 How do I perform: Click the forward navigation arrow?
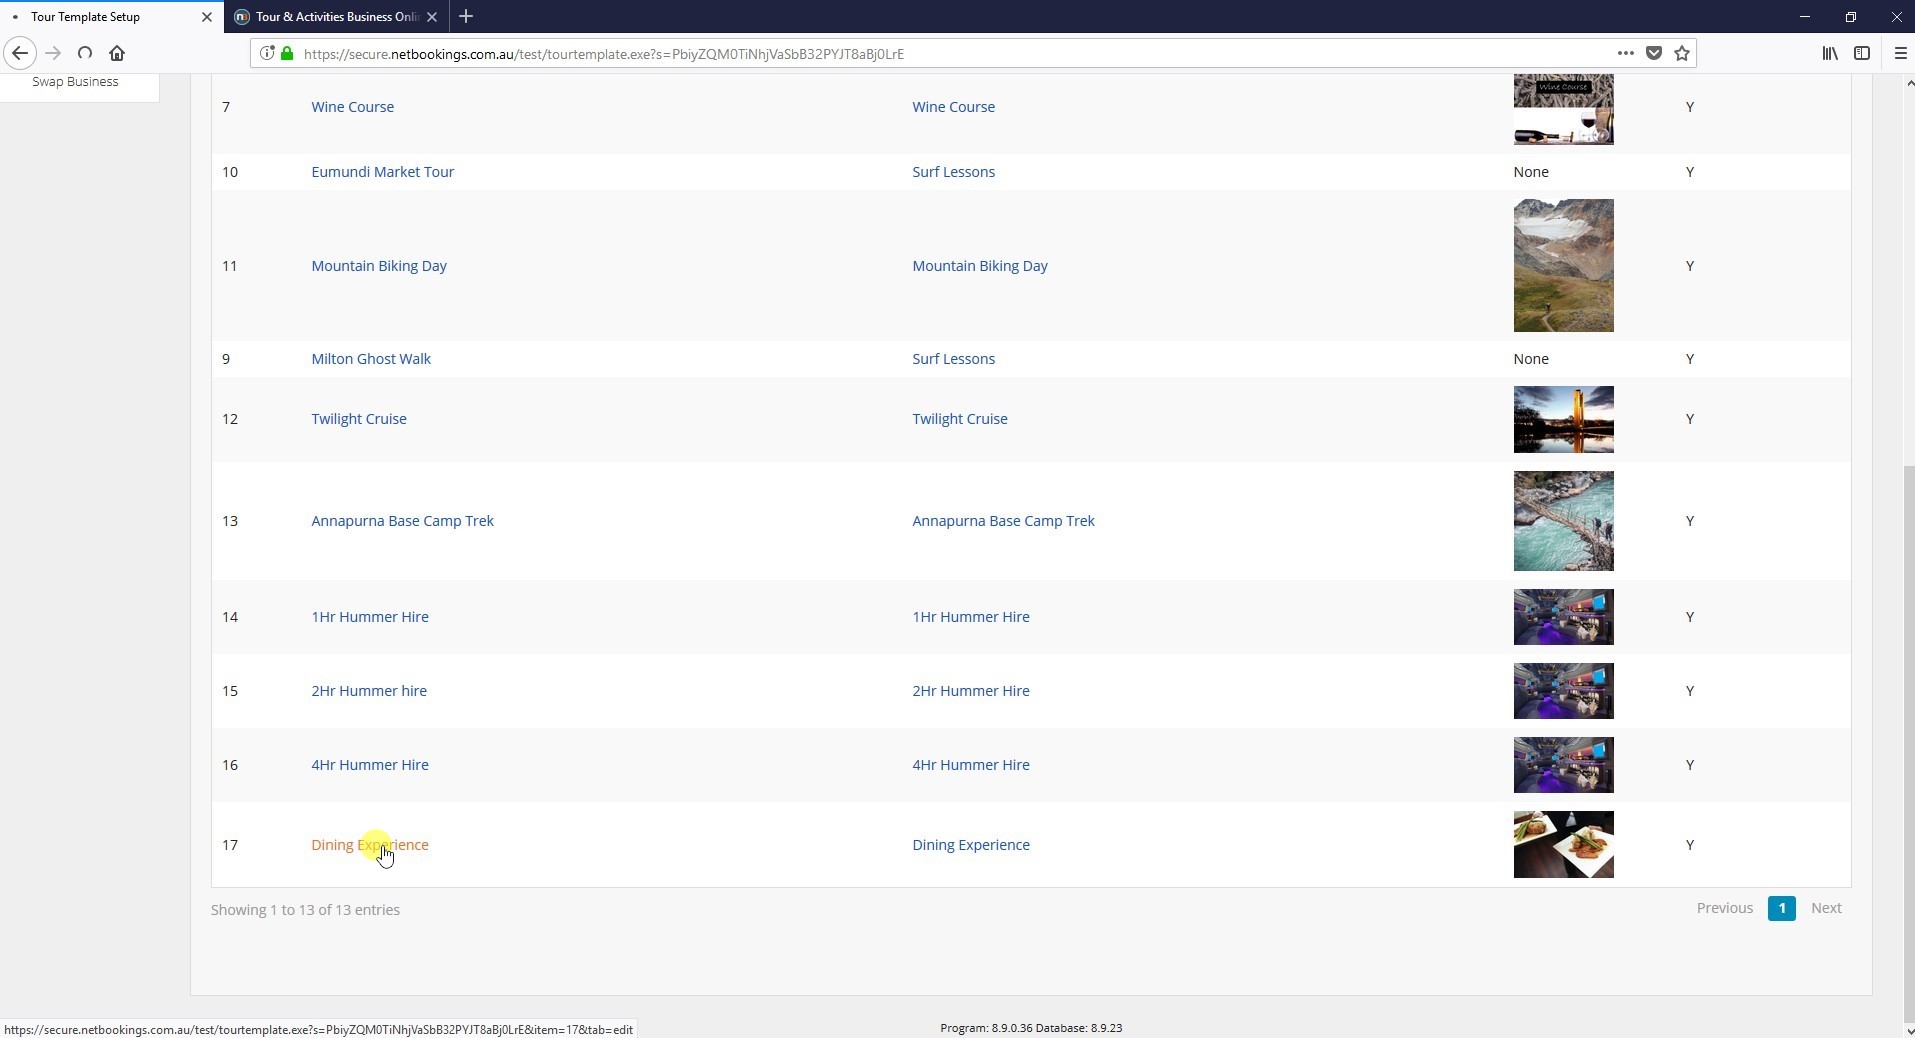click(x=52, y=53)
